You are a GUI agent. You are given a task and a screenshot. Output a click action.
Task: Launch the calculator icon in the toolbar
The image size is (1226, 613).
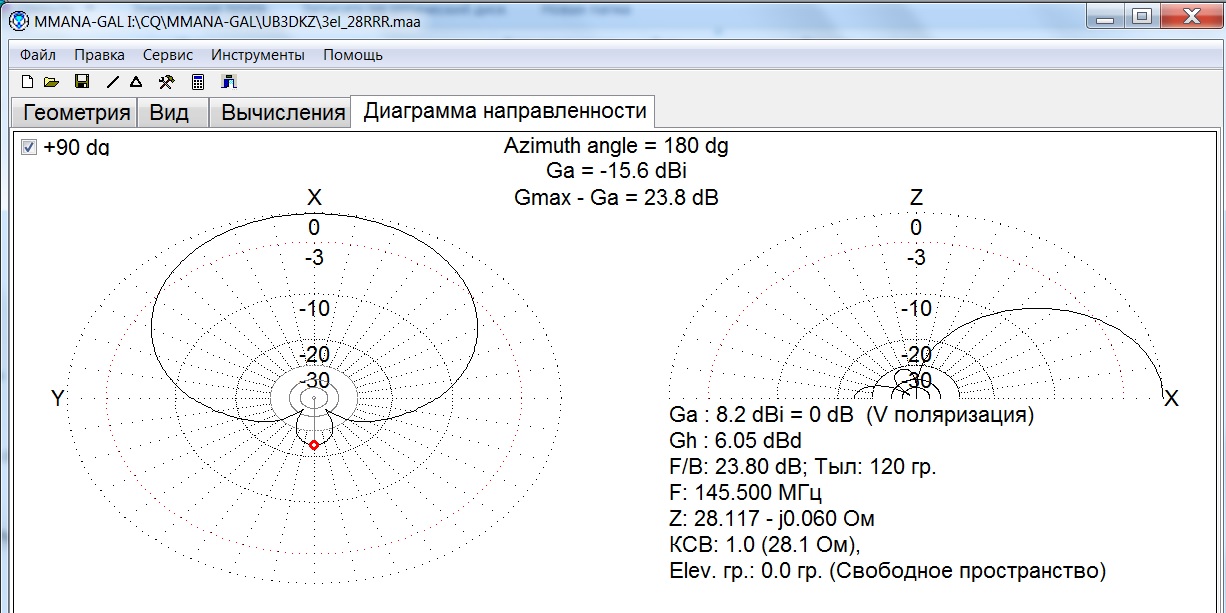pos(198,82)
